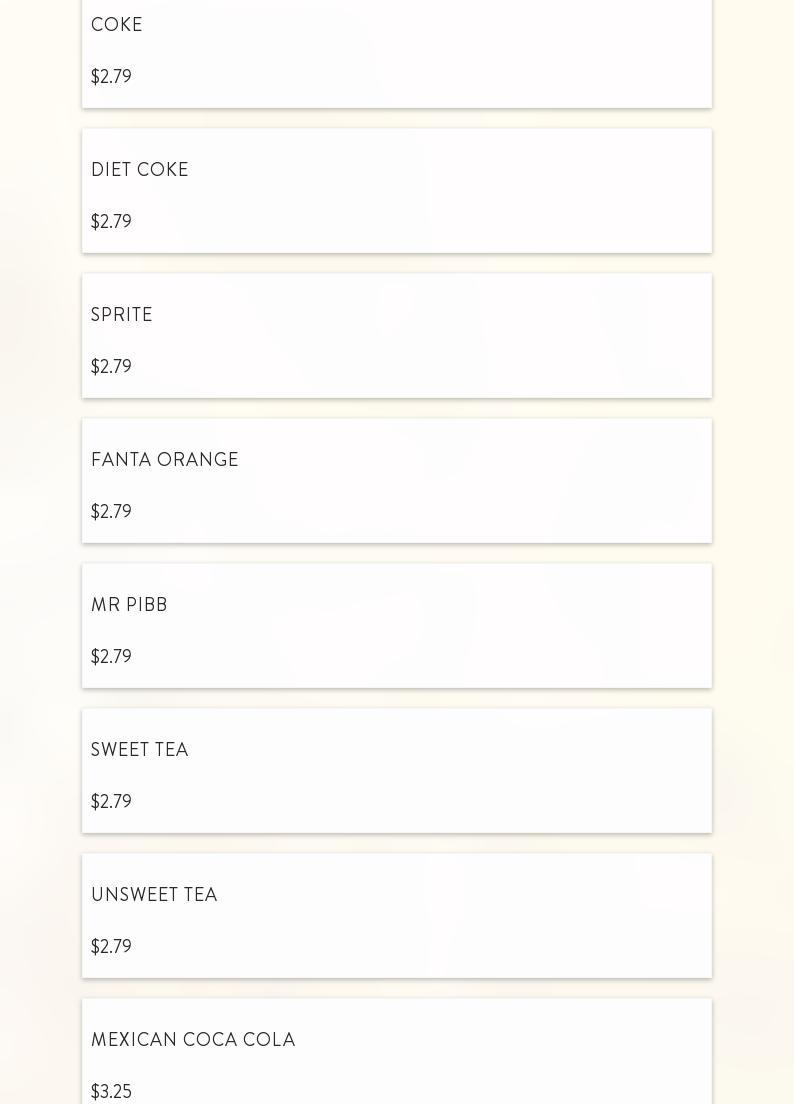Viewport: 794px width, 1104px height.
Task: Open the Mr Pibb item
Action: tap(129, 605)
